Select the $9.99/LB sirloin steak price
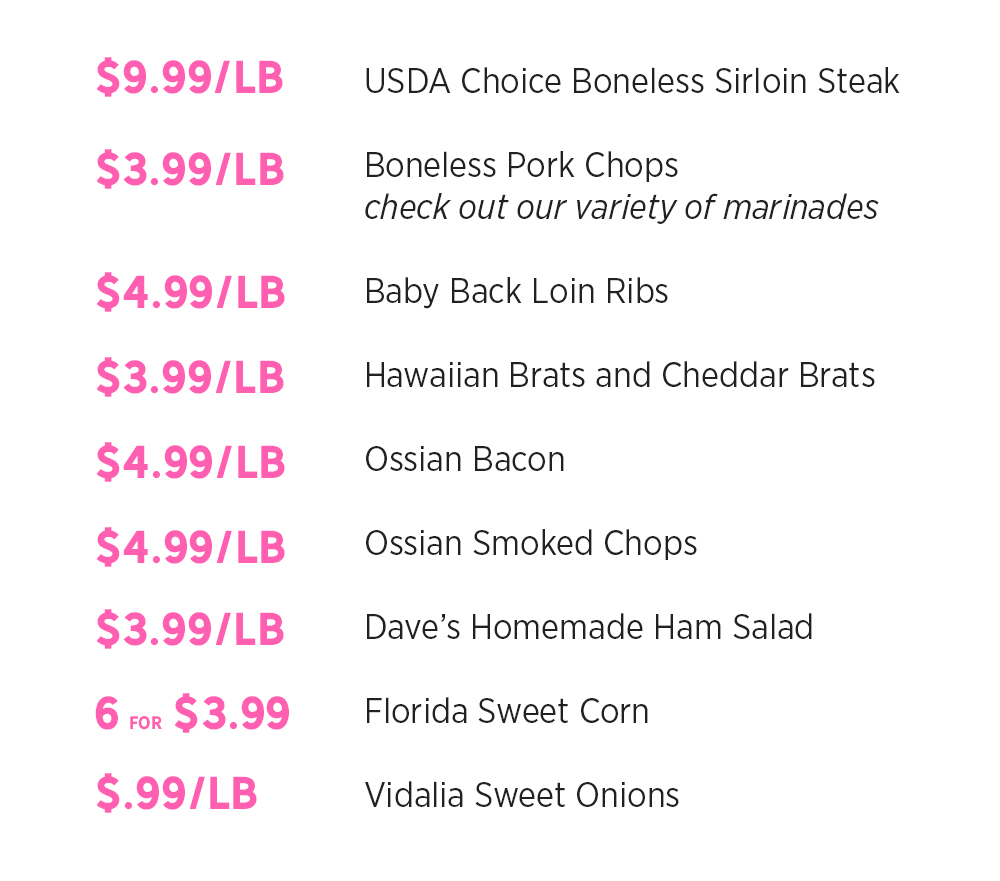Viewport: 1000px width, 881px height. 190,79
